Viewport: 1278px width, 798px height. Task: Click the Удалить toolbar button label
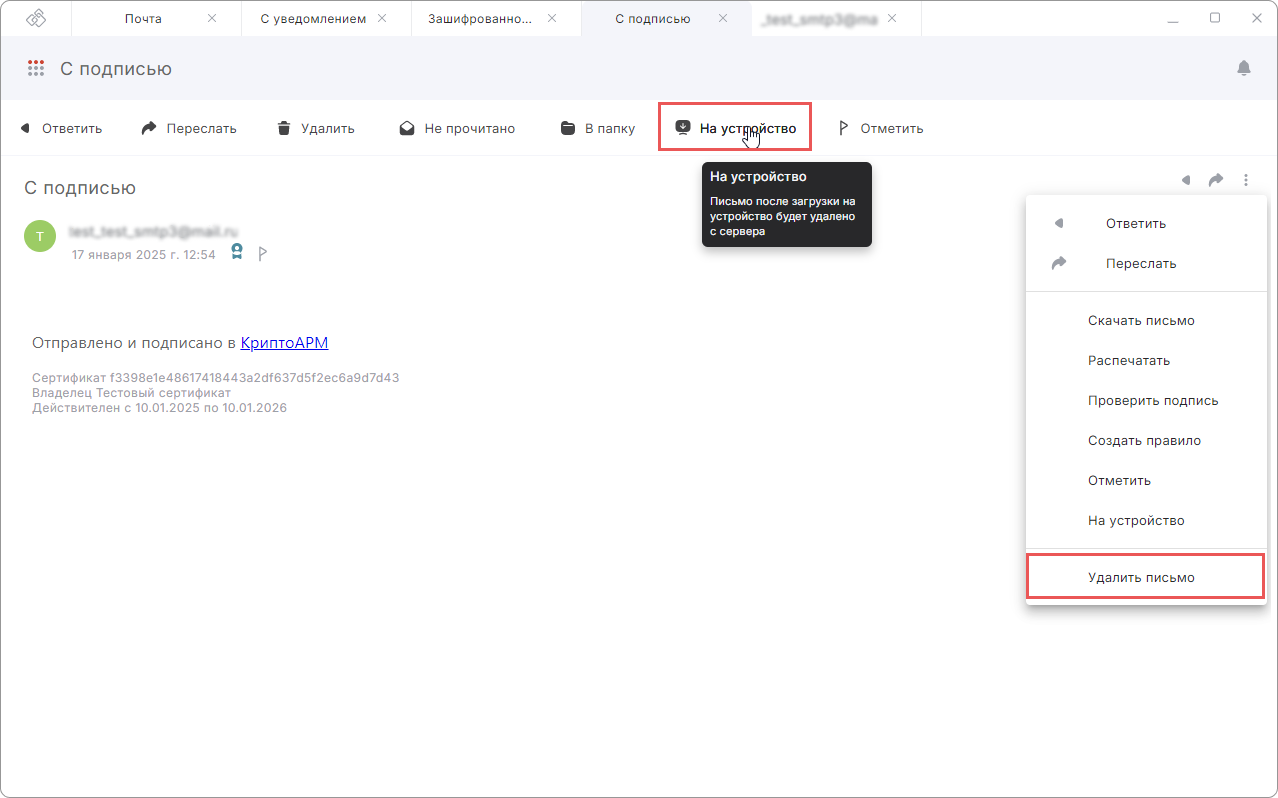[328, 128]
